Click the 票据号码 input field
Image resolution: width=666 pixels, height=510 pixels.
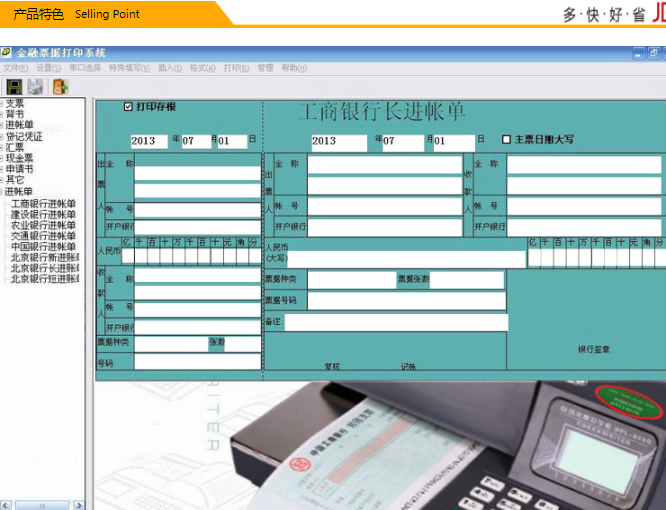click(x=406, y=301)
